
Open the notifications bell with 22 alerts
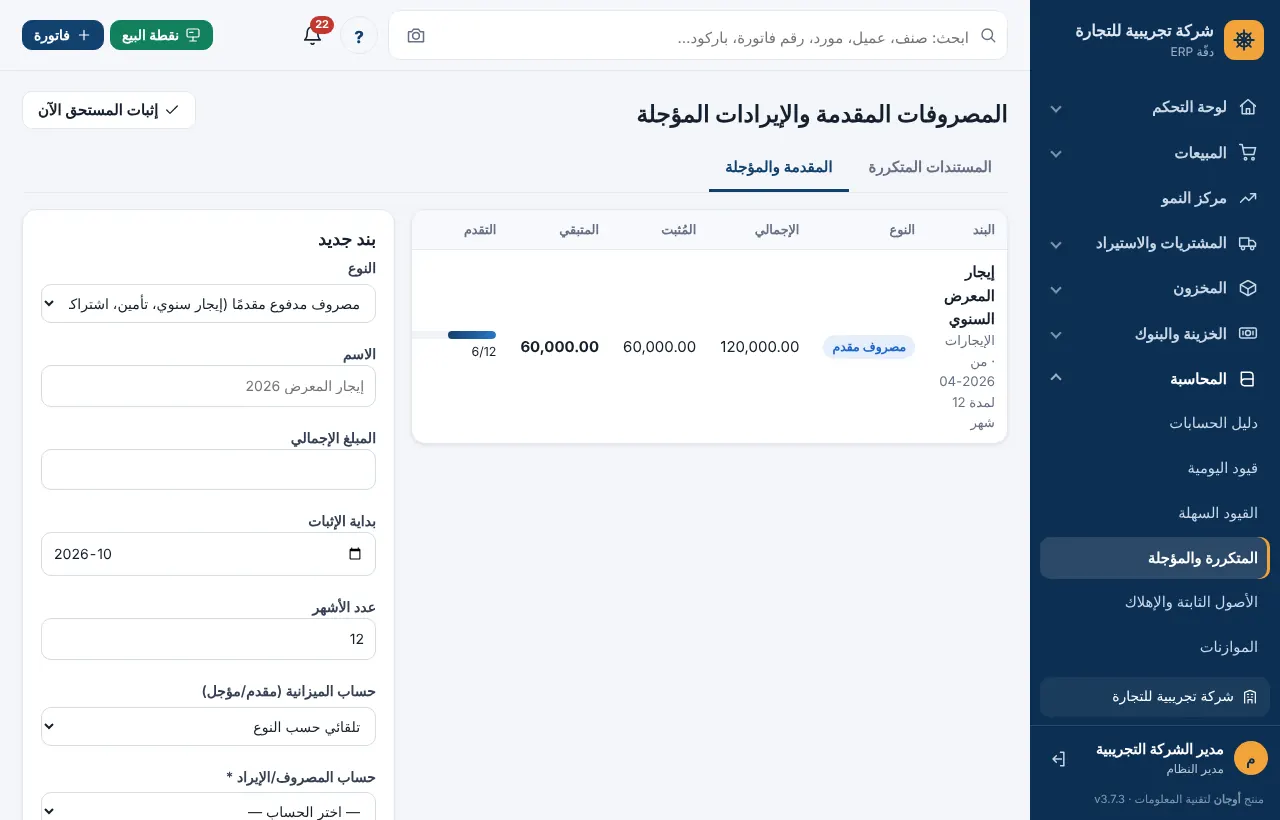click(313, 36)
